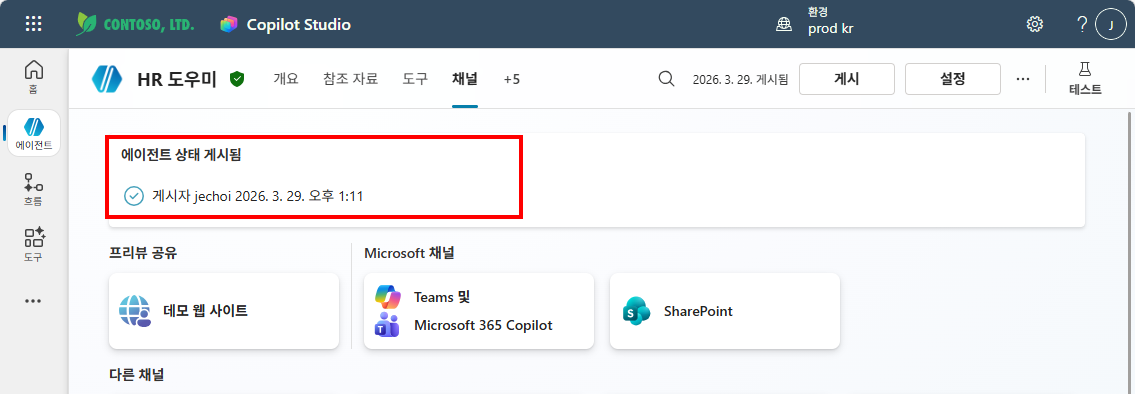Open the 데모 웹 사이트 channel card

pyautogui.click(x=224, y=311)
